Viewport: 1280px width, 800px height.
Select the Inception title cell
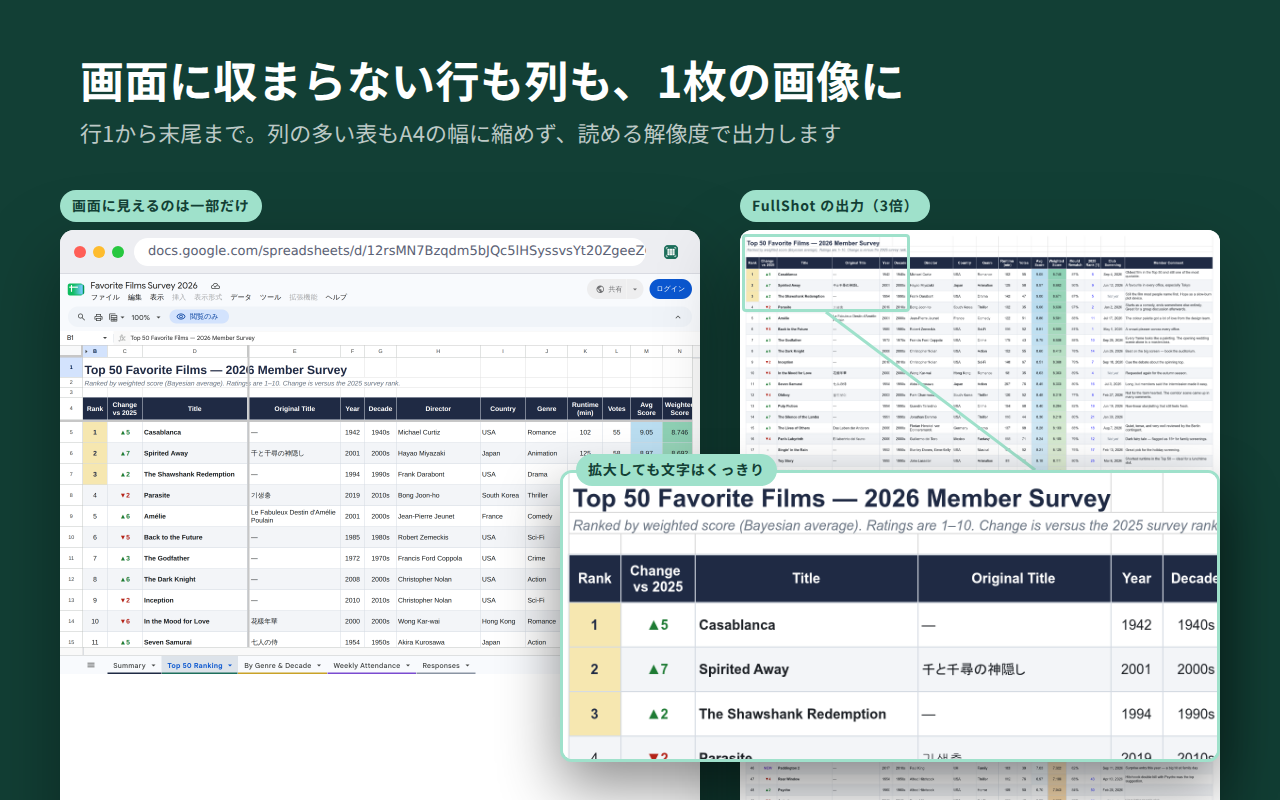pyautogui.click(x=194, y=600)
